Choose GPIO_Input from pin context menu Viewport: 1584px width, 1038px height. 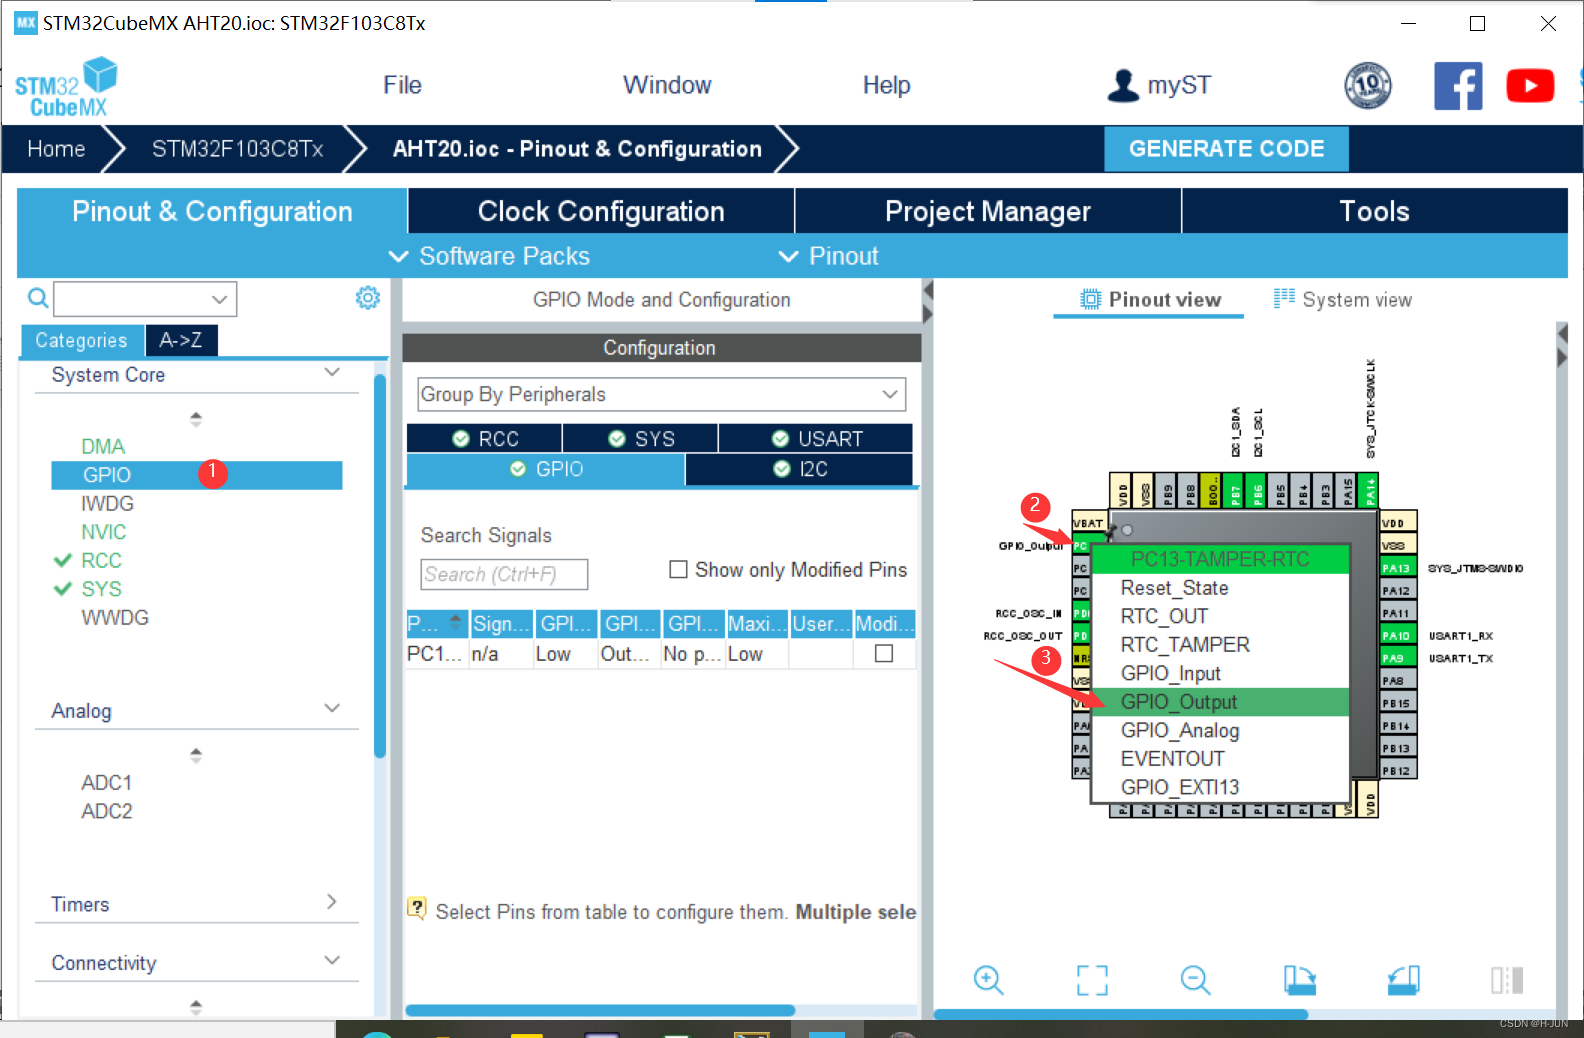pyautogui.click(x=1221, y=673)
